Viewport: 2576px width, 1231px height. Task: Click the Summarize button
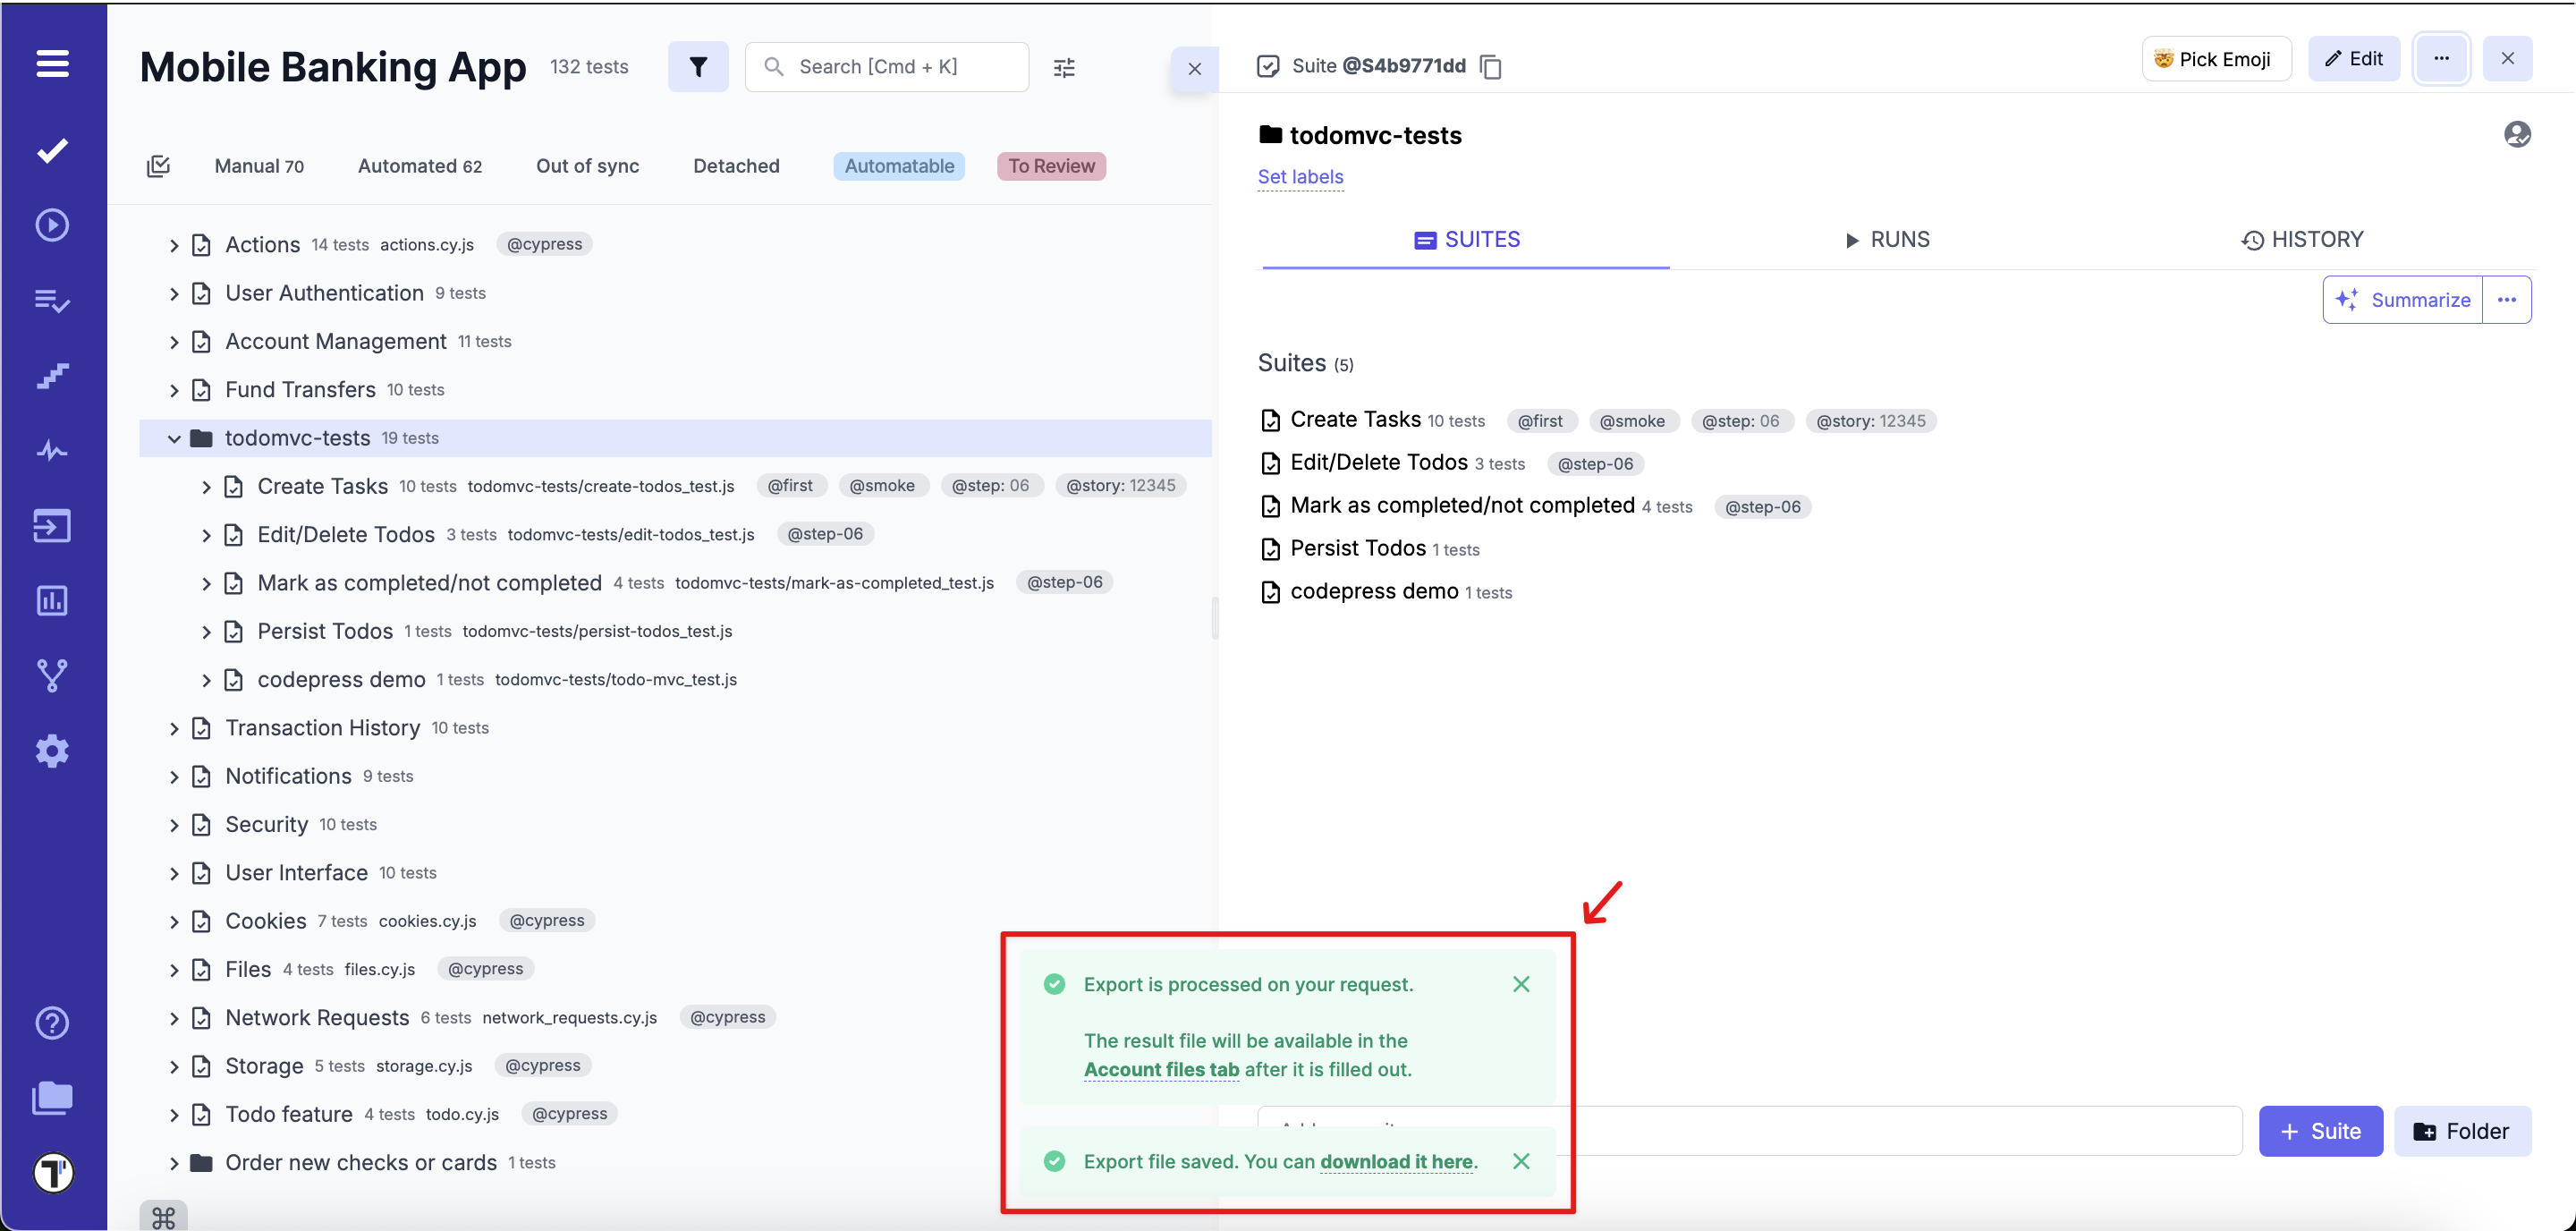pyautogui.click(x=2404, y=299)
